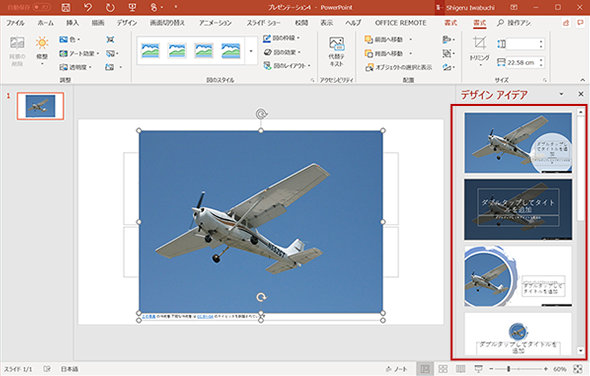Click the rotation handle above picture
590x376 pixels.
[261, 114]
